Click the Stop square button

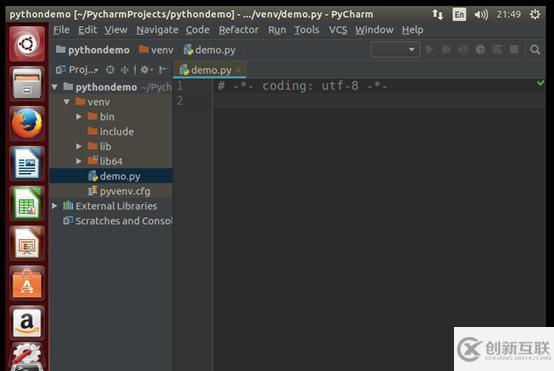(514, 50)
